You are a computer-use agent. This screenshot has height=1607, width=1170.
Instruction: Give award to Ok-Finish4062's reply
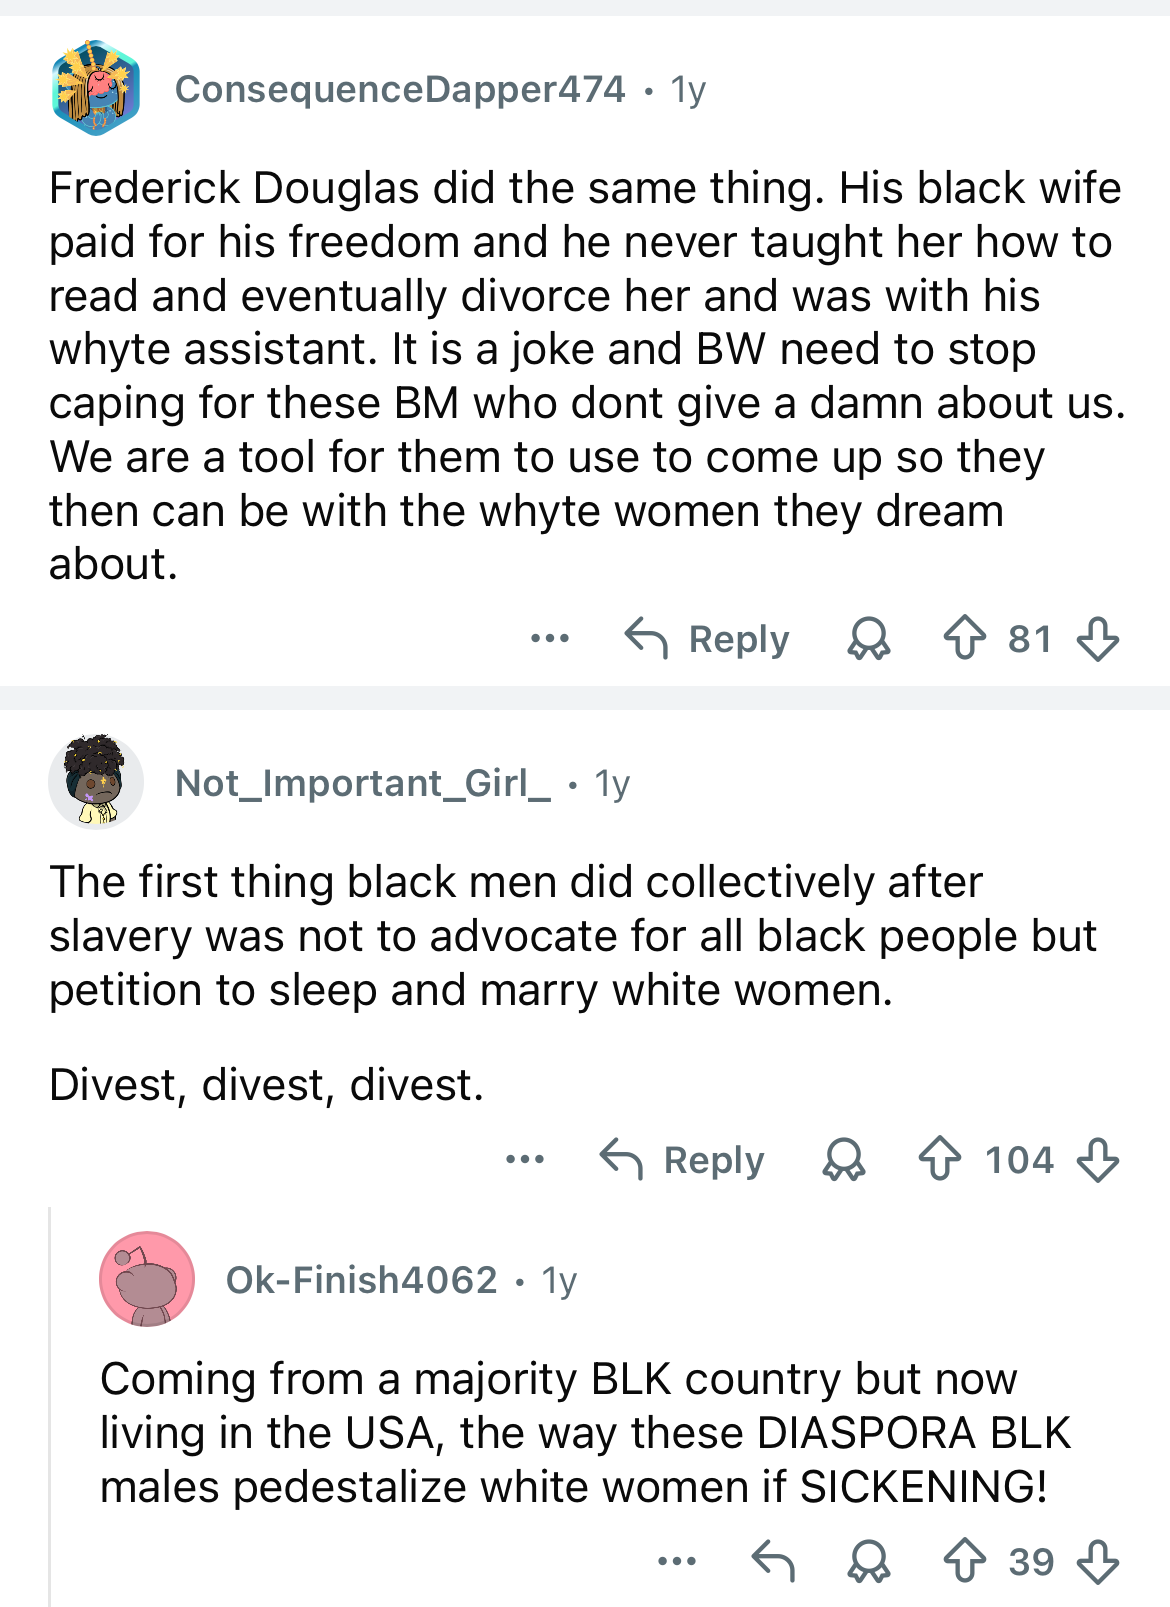coord(868,1561)
